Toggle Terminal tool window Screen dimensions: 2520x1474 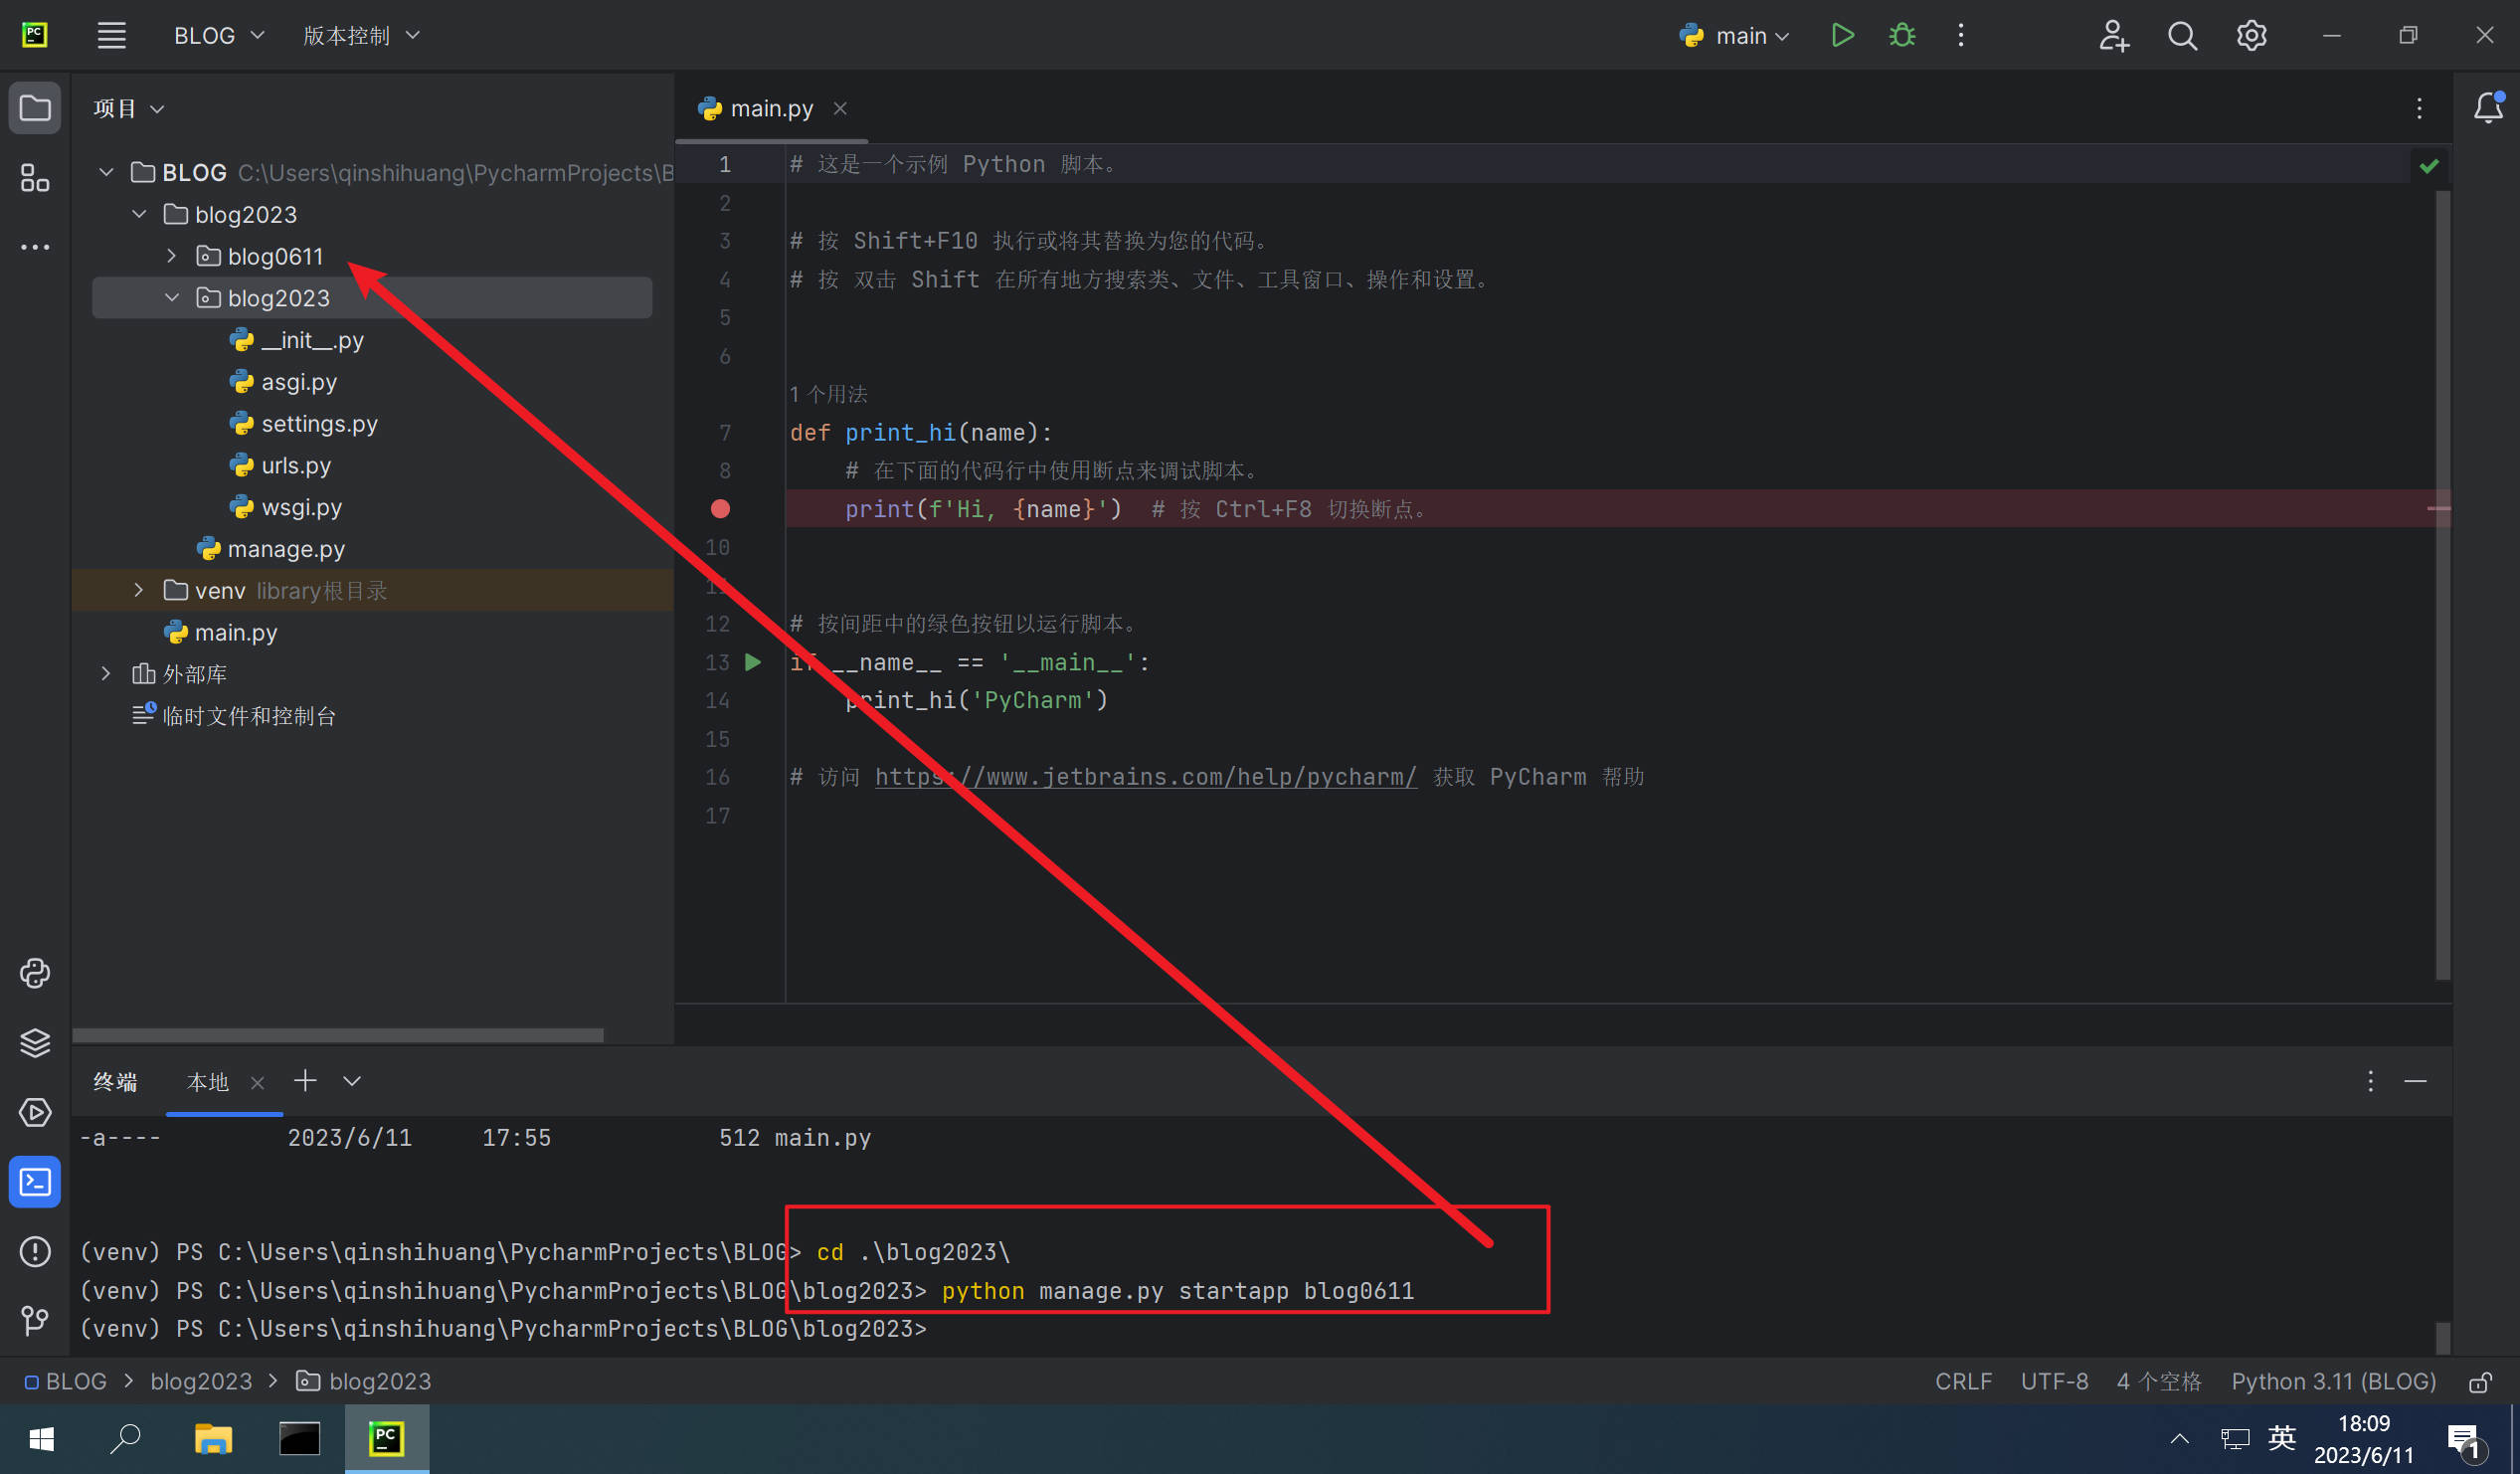click(35, 1182)
